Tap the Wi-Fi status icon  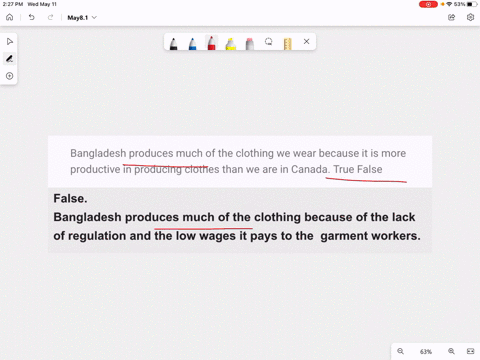(x=449, y=4)
